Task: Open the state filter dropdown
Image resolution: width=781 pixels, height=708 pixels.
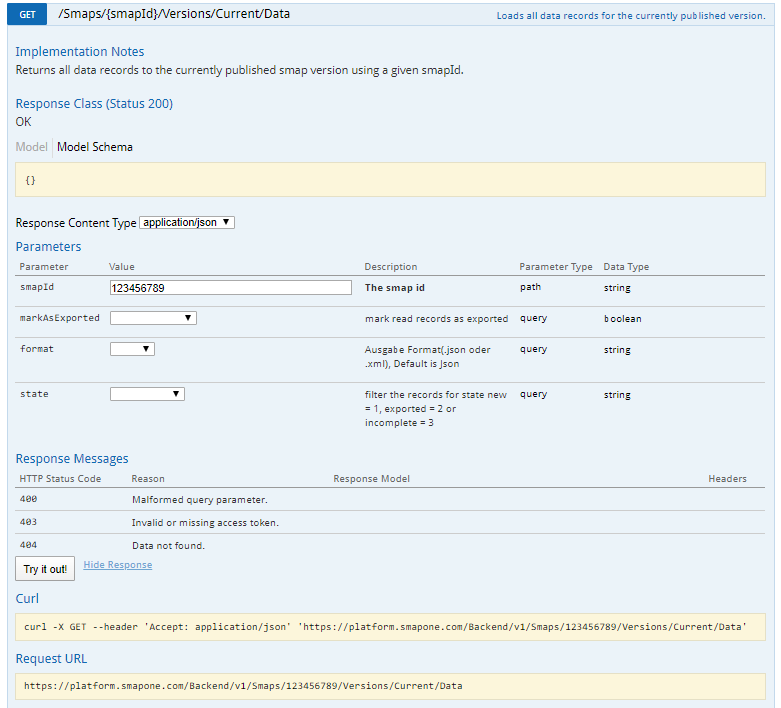Action: pyautogui.click(x=147, y=394)
